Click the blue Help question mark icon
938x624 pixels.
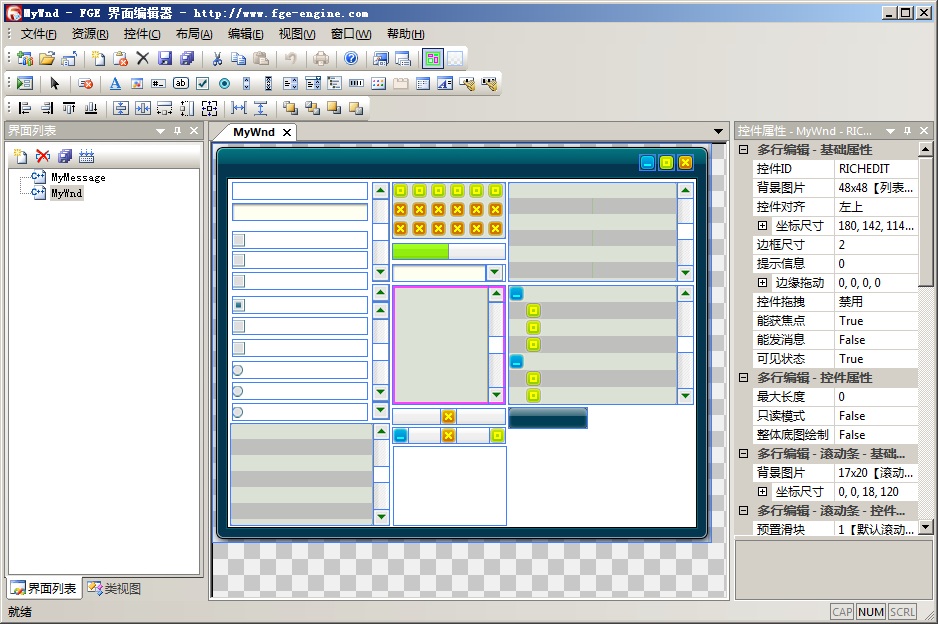[351, 59]
